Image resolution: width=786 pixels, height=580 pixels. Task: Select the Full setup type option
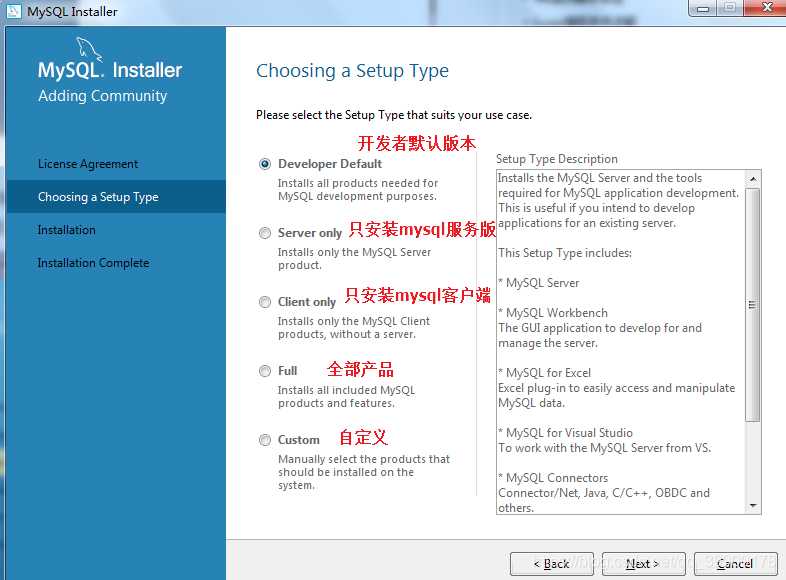click(x=265, y=371)
